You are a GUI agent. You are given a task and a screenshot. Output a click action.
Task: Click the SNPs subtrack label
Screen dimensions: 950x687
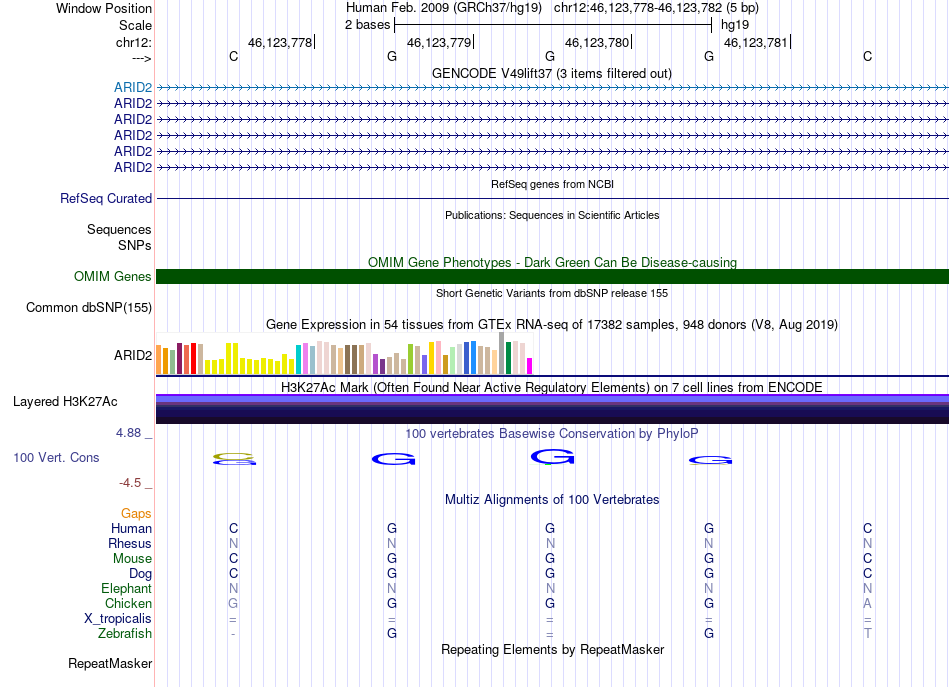click(x=135, y=245)
